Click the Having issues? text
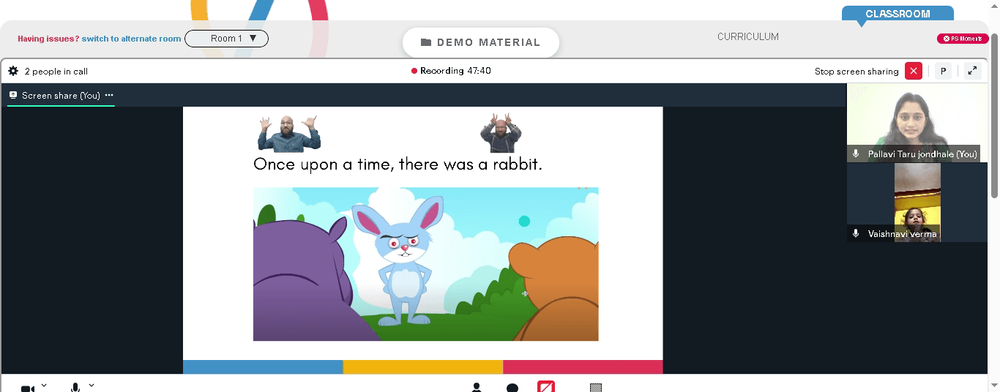 click(x=48, y=39)
